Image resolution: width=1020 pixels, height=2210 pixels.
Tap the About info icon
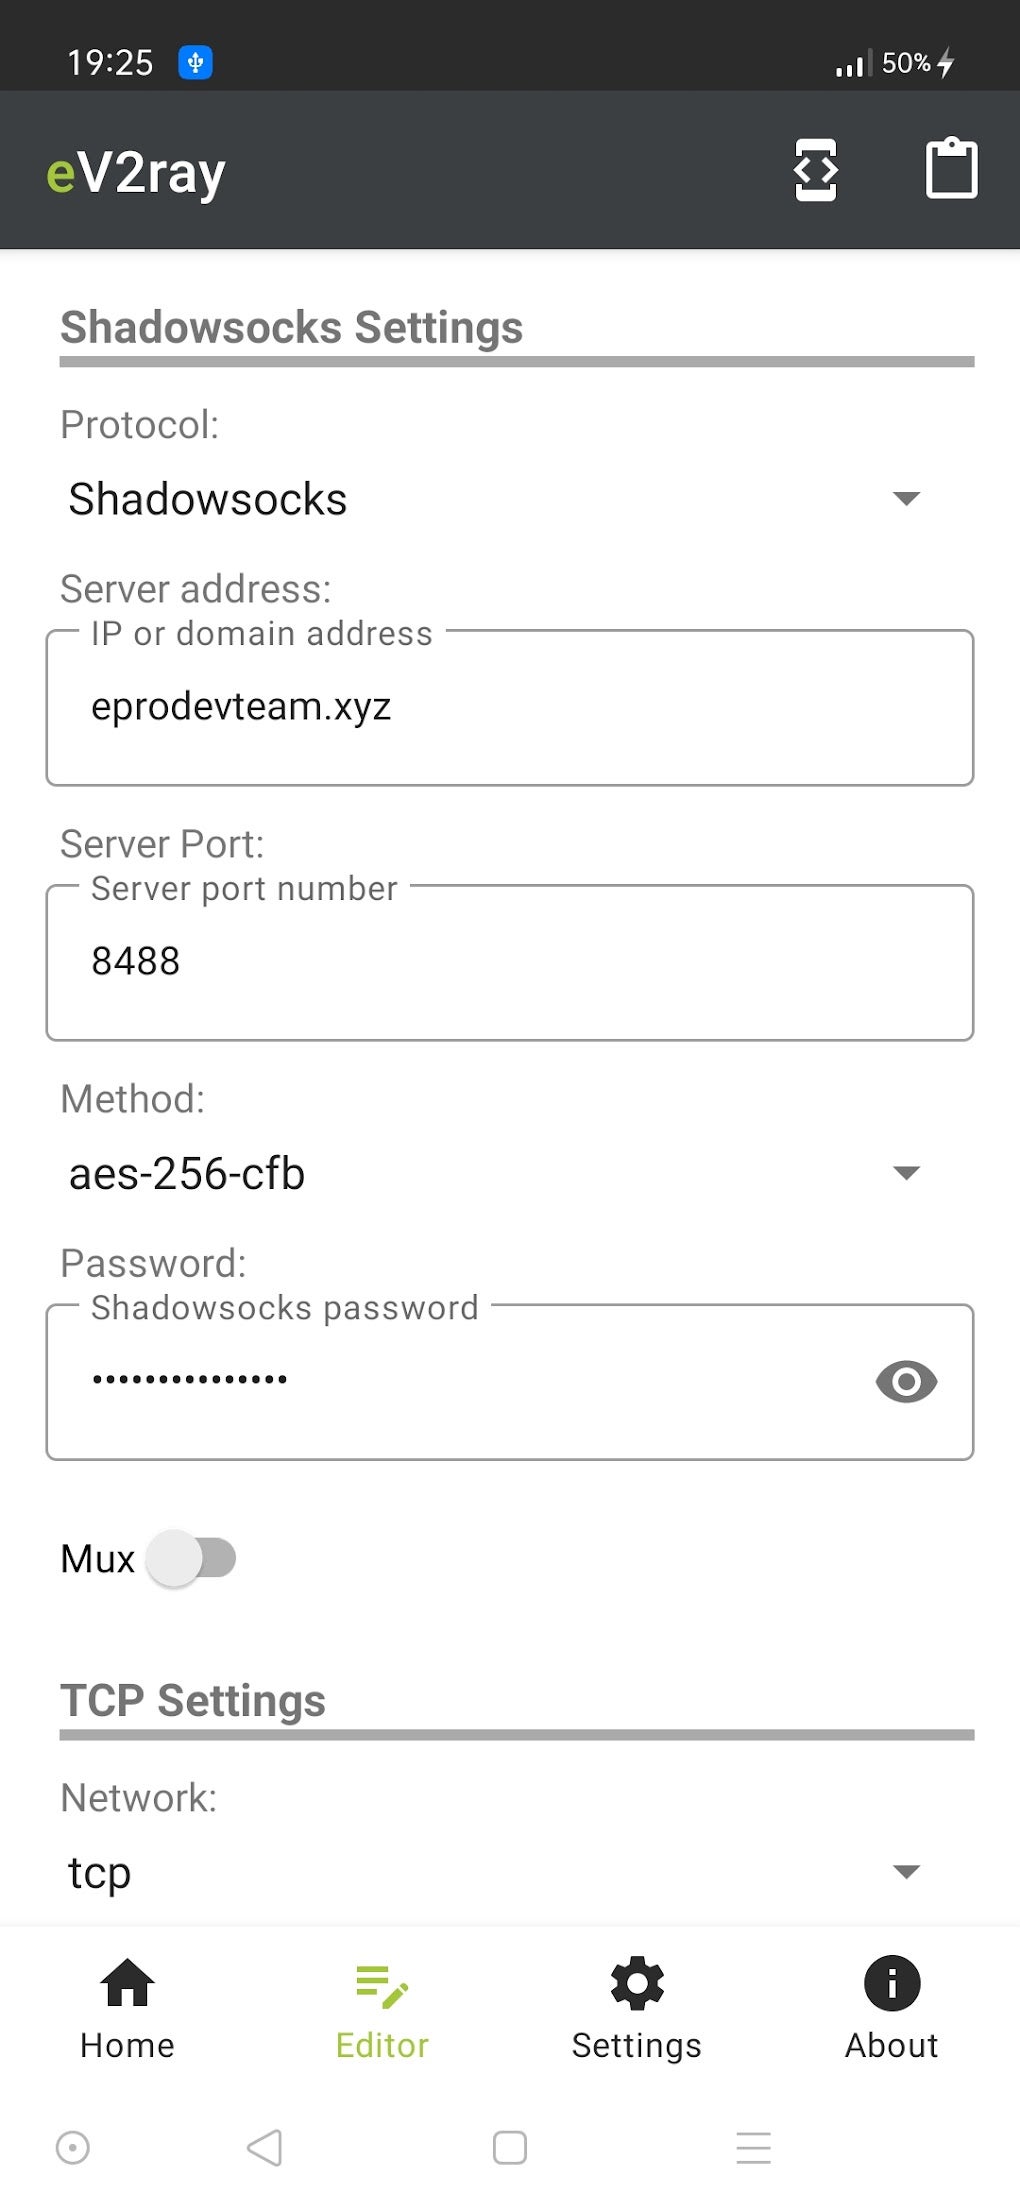click(x=891, y=1982)
